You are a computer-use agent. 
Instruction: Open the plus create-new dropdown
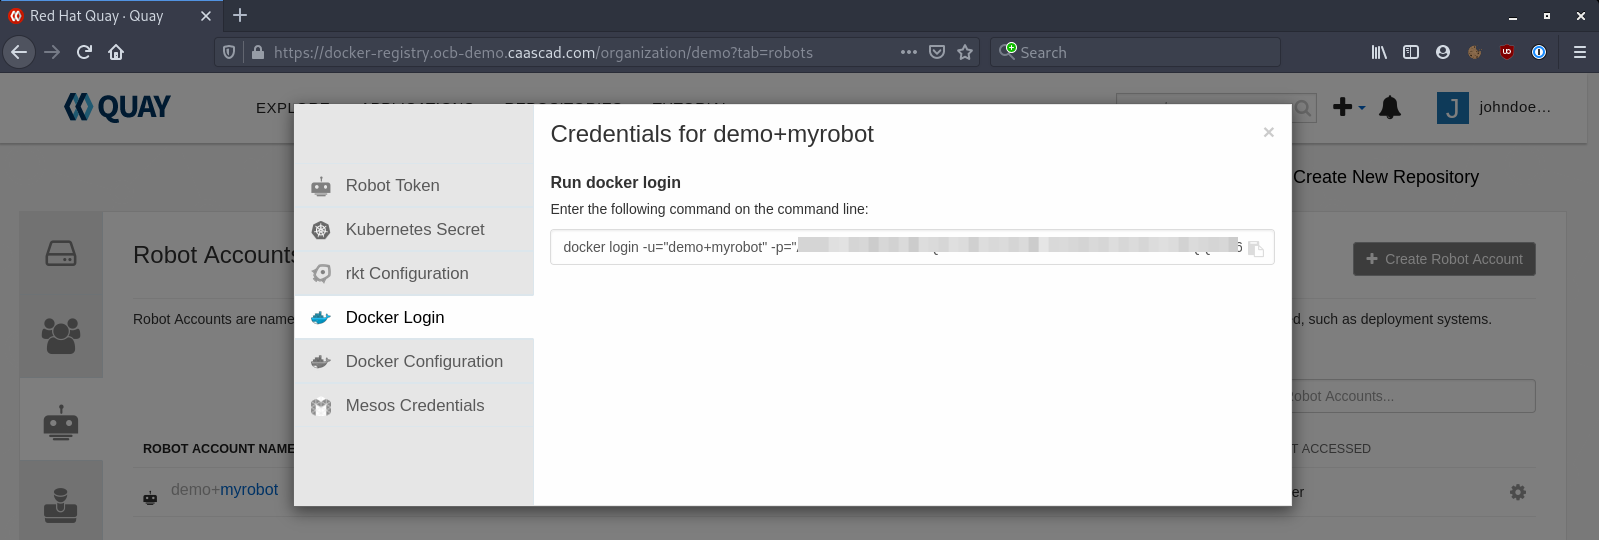point(1349,107)
